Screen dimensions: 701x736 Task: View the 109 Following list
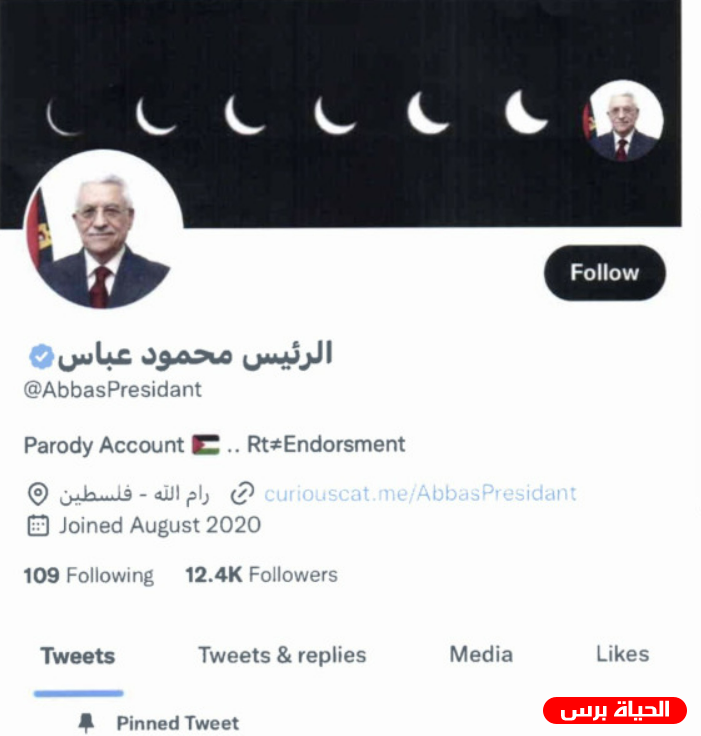pos(89,575)
